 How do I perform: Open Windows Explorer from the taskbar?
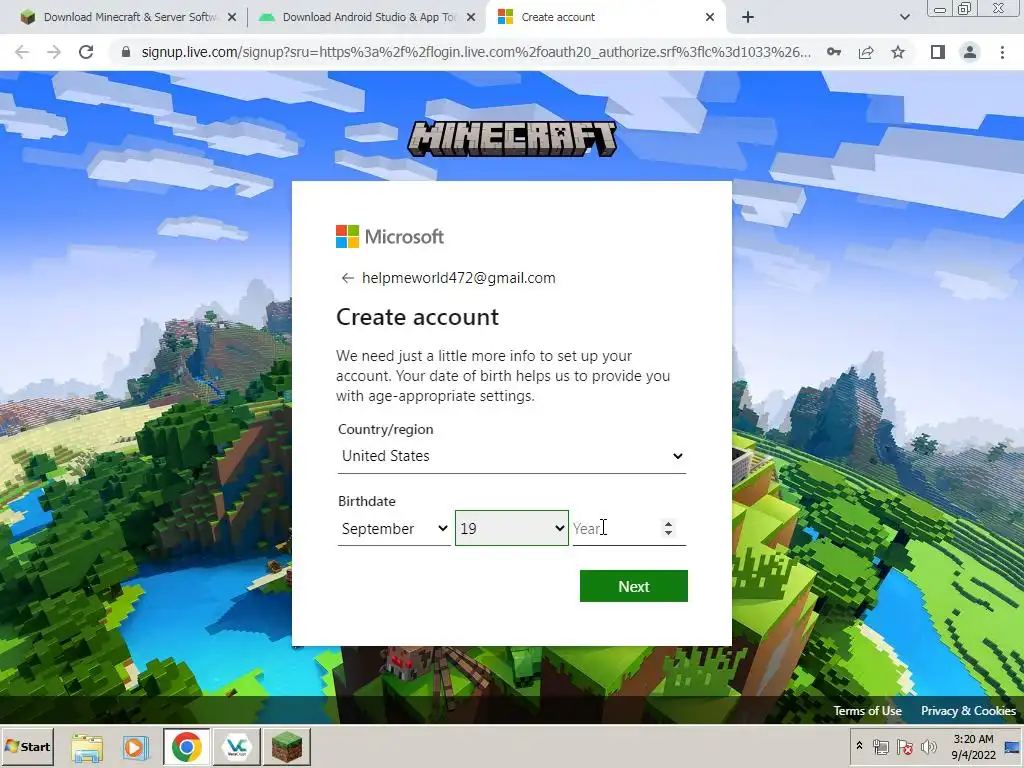click(87, 747)
